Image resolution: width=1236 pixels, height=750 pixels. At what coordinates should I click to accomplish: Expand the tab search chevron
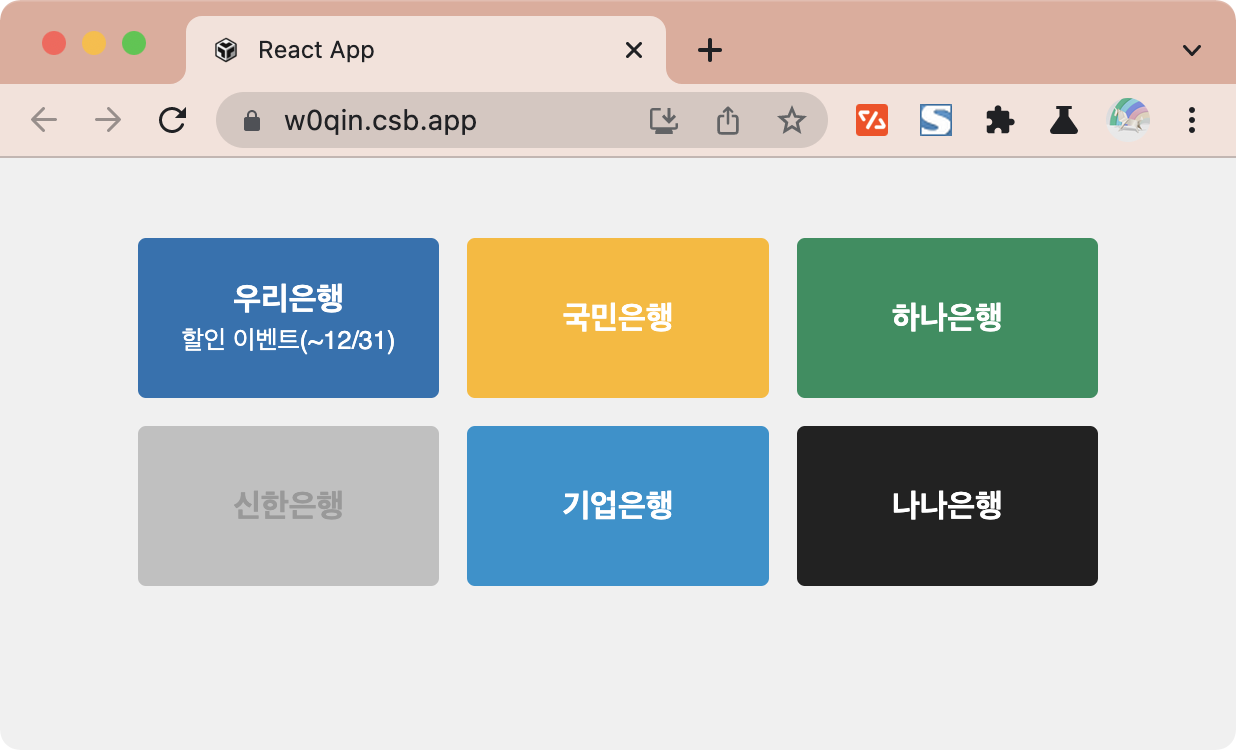(x=1192, y=50)
